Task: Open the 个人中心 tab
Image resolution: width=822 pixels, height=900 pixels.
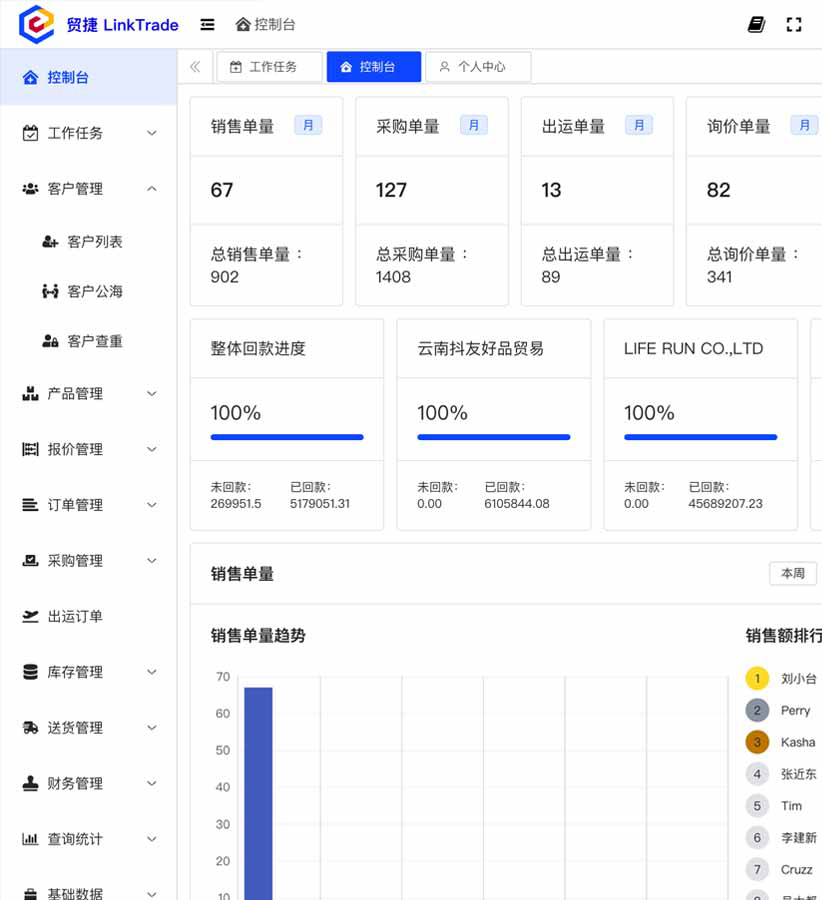Action: tap(478, 67)
